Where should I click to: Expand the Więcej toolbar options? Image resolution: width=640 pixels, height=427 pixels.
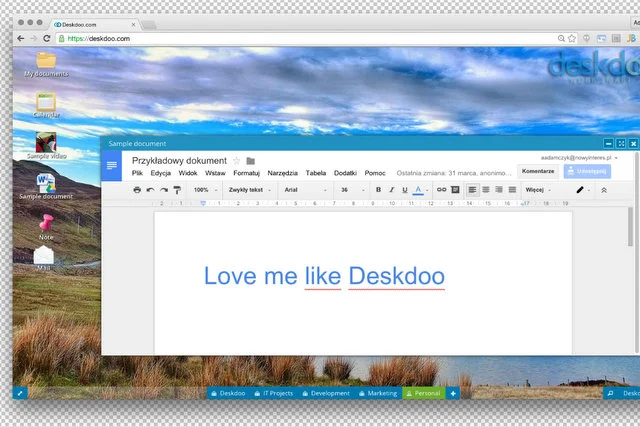pos(538,190)
